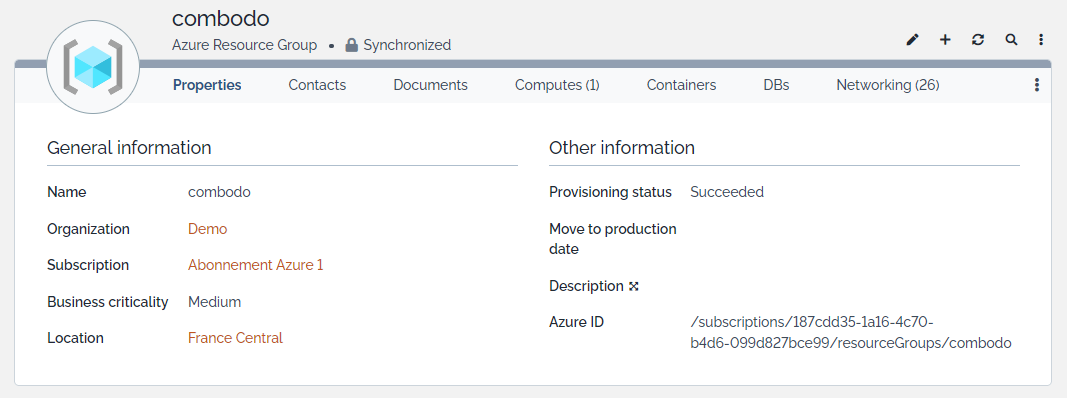Expand the Description field fullscreen icon
Viewport: 1067px width, 398px height.
tap(634, 286)
